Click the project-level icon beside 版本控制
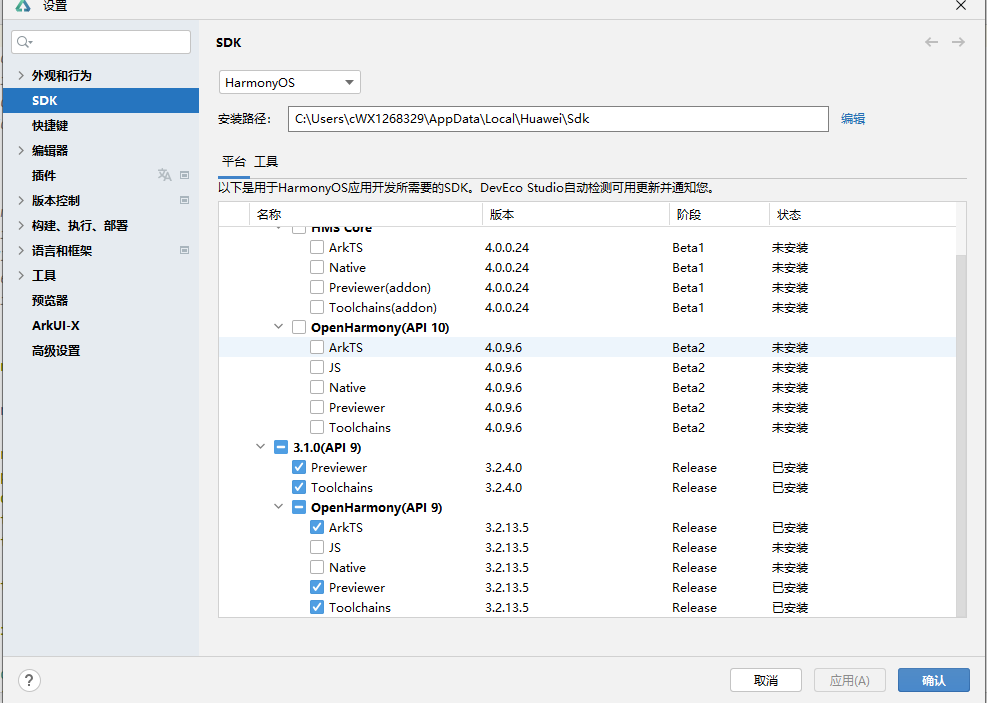Image resolution: width=987 pixels, height=703 pixels. point(184,200)
